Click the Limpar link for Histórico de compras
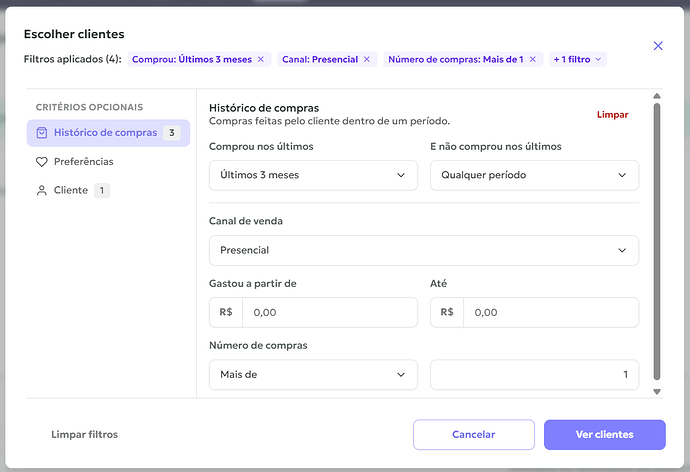This screenshot has width=690, height=472. coord(612,115)
